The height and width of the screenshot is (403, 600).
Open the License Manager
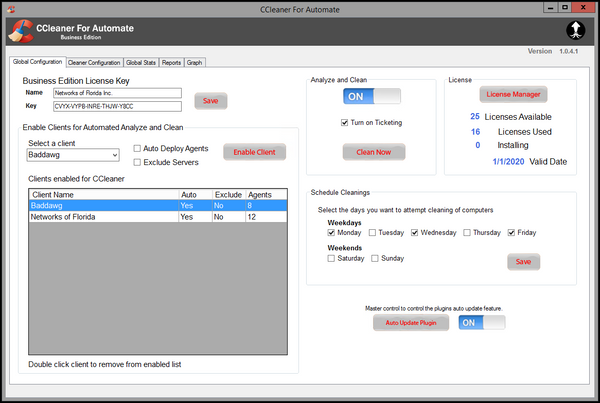click(513, 94)
